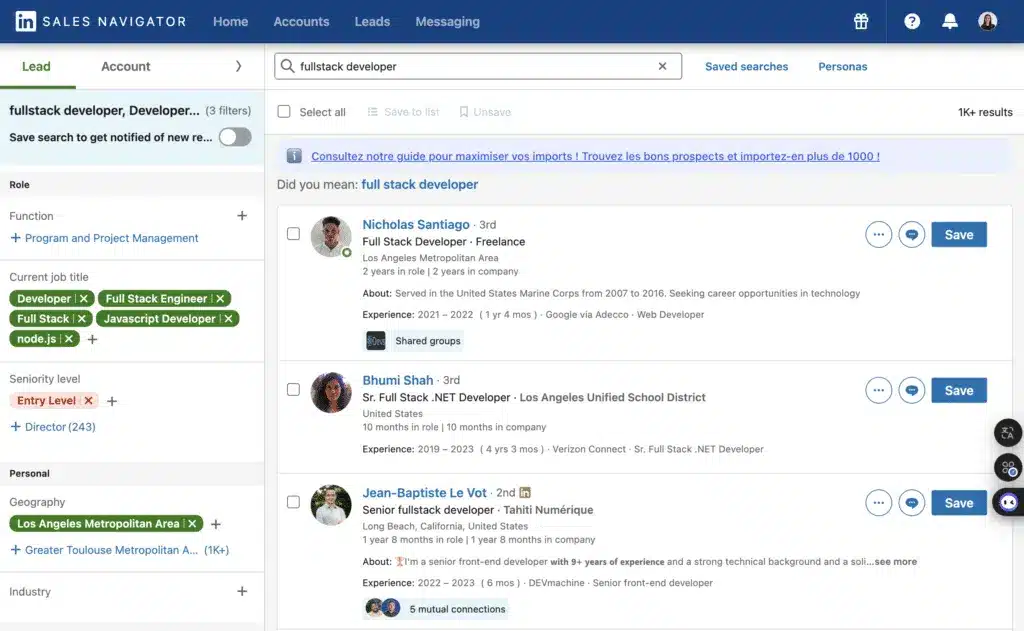This screenshot has width=1024, height=631.
Task: Remove the Entry Level seniority filter
Action: click(89, 401)
